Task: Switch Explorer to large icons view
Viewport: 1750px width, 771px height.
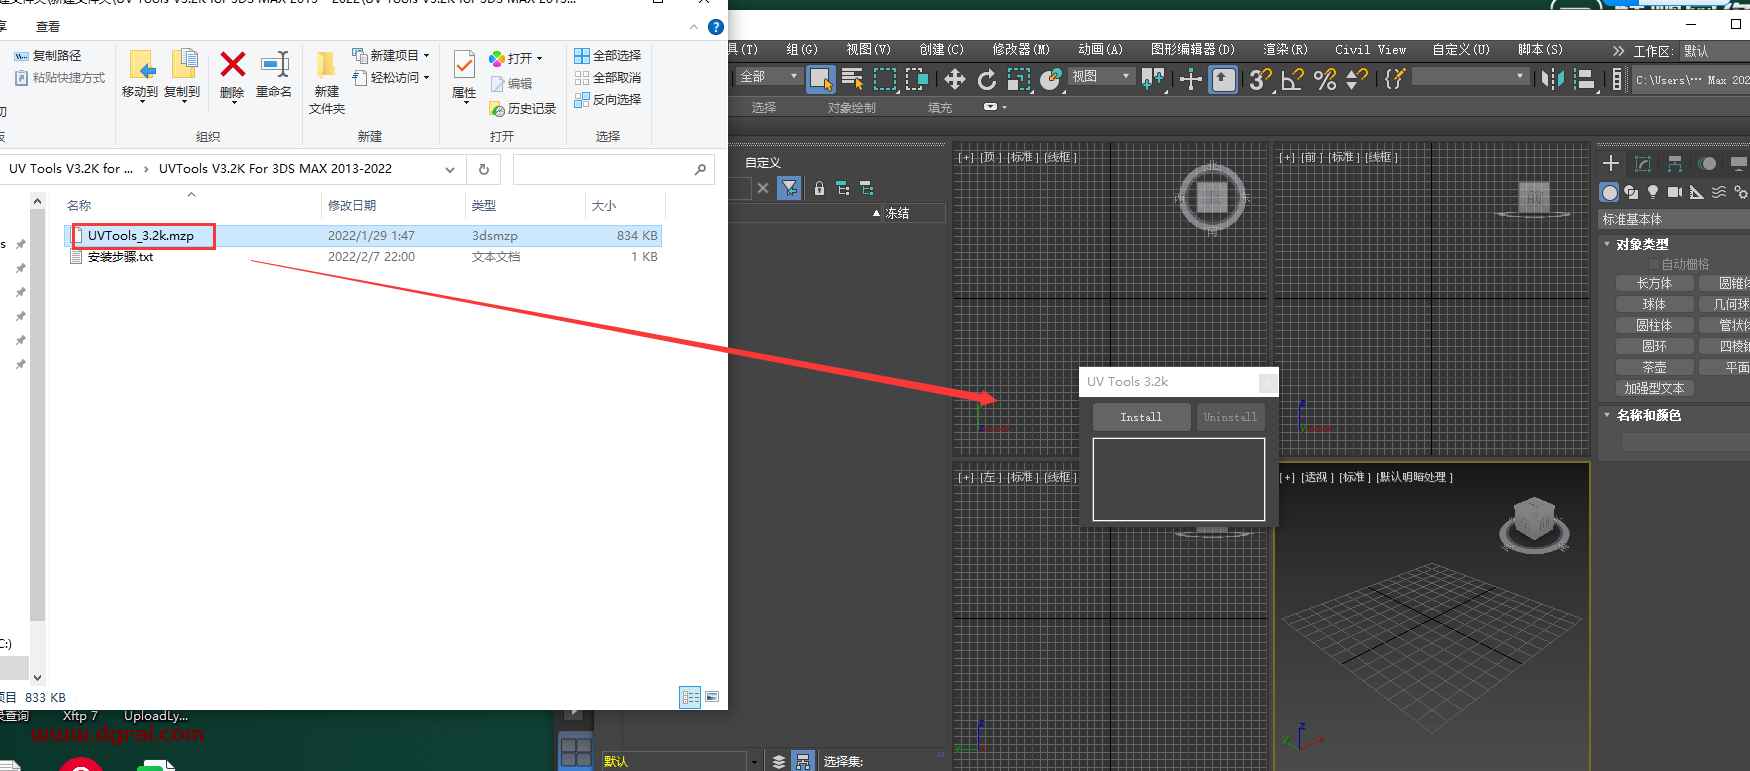Action: coord(712,697)
